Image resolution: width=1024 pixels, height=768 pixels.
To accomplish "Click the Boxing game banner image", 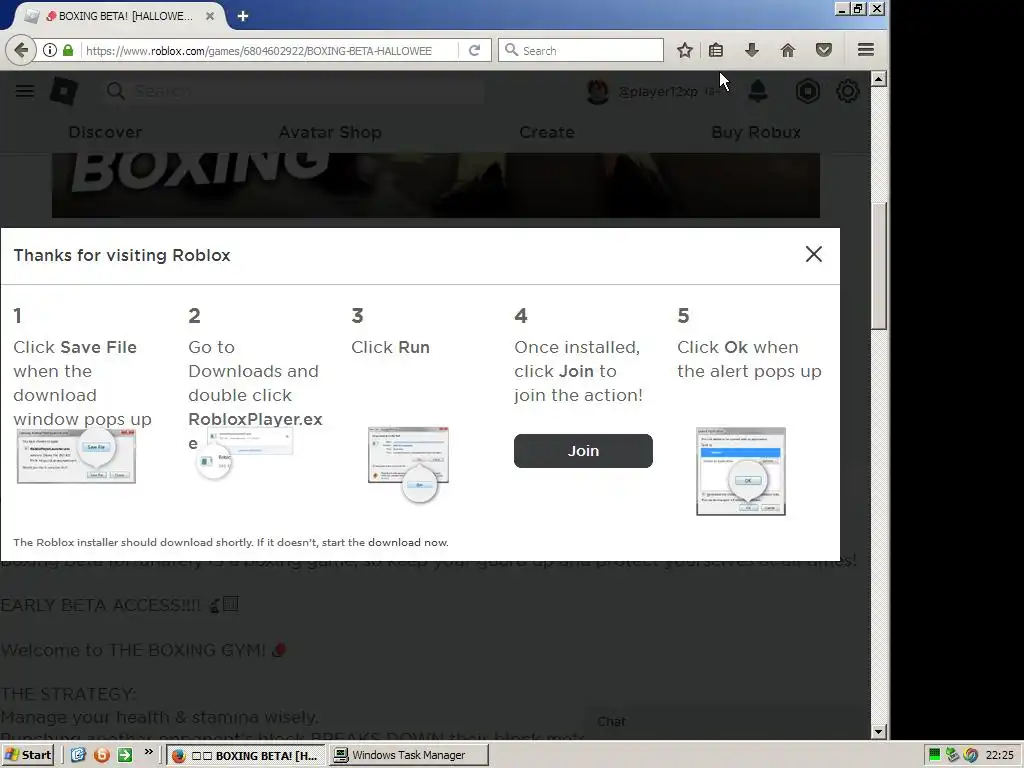I will pyautogui.click(x=436, y=185).
